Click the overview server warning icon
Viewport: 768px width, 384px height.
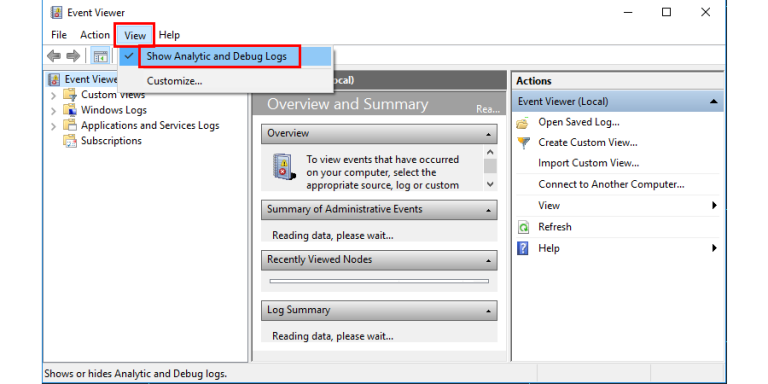tap(284, 167)
